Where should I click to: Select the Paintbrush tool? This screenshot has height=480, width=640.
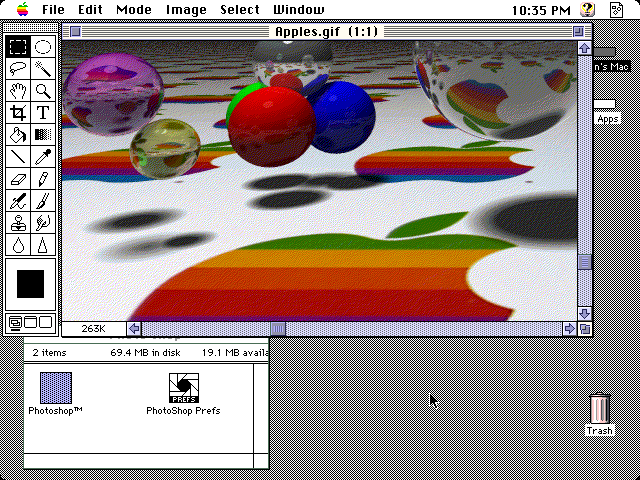click(x=43, y=200)
